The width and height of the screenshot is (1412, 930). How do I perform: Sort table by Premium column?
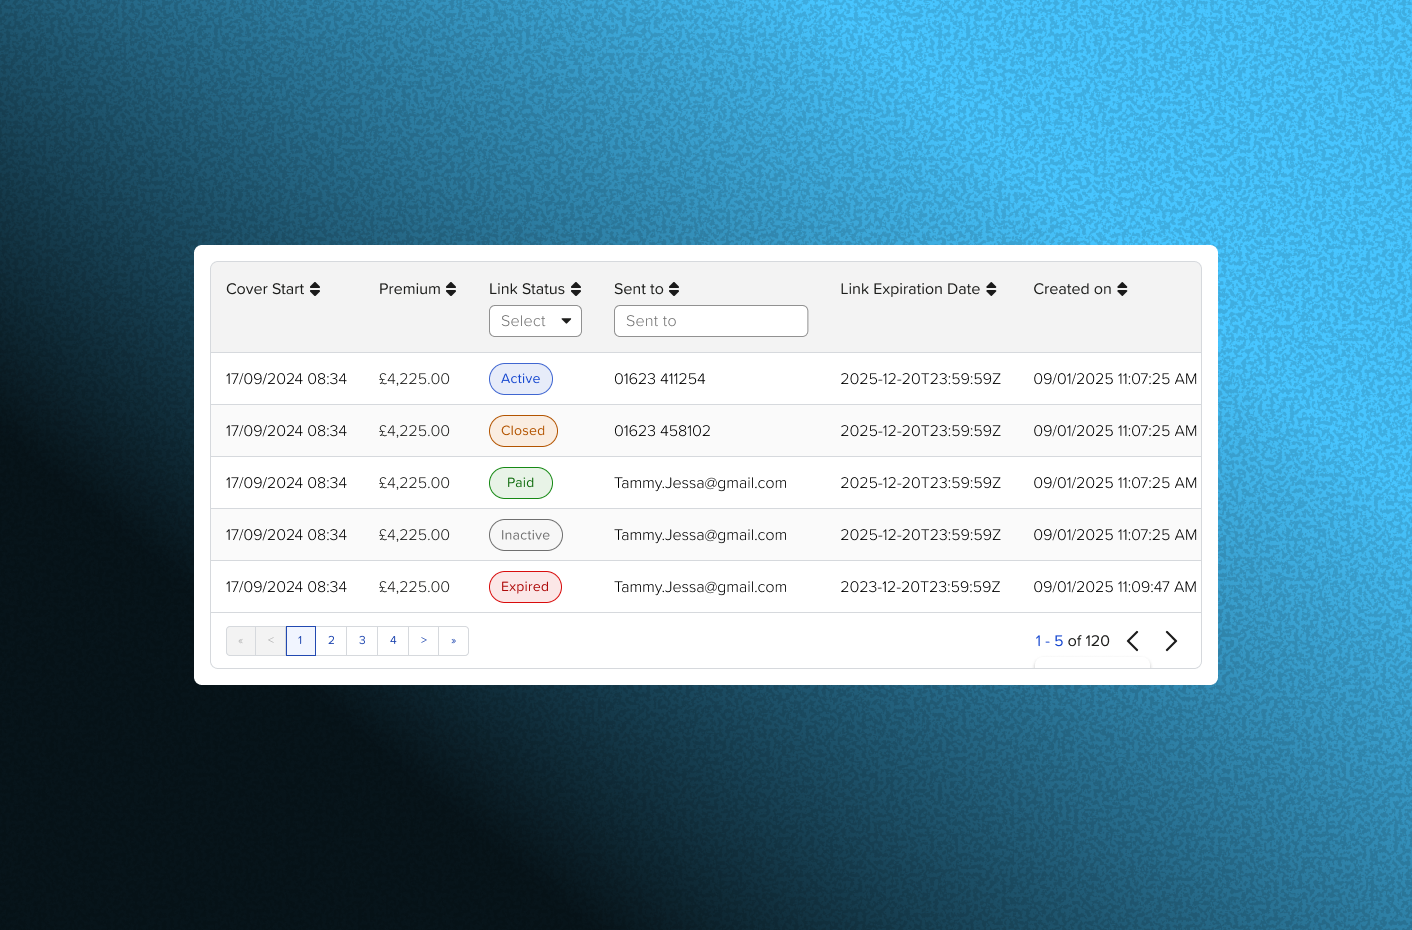(x=449, y=288)
